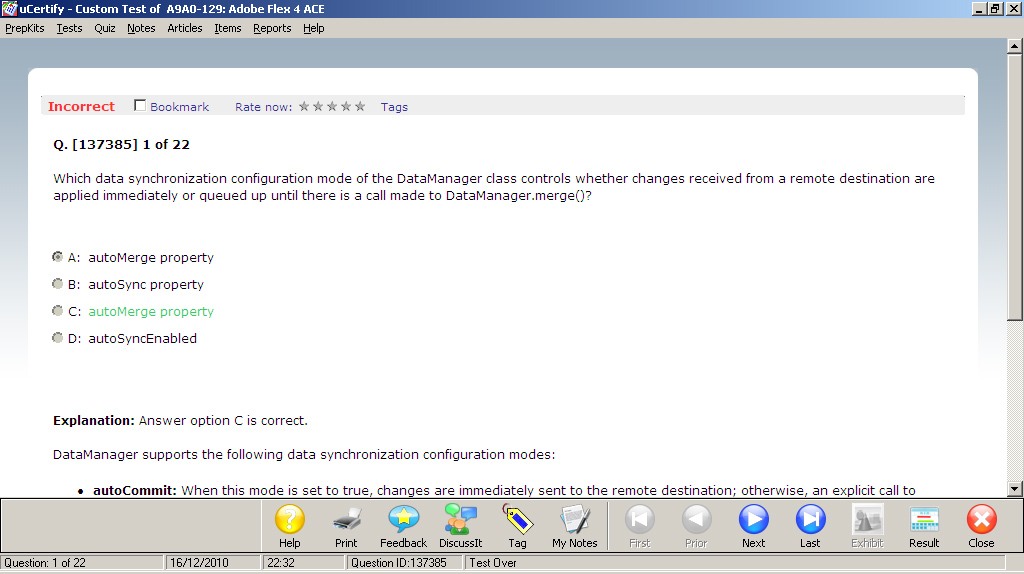Open the Articles menu
This screenshot has width=1024, height=574.
[185, 28]
